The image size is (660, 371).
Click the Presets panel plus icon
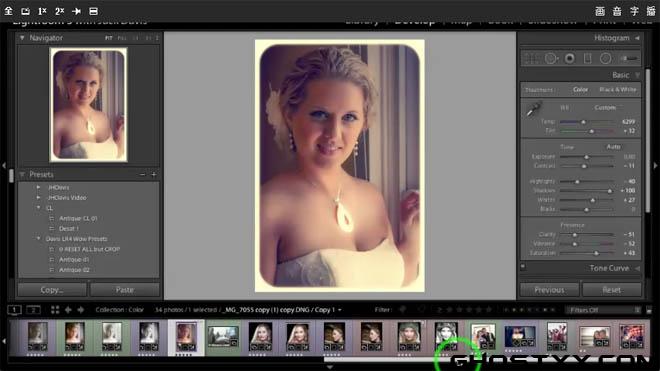pyautogui.click(x=154, y=175)
